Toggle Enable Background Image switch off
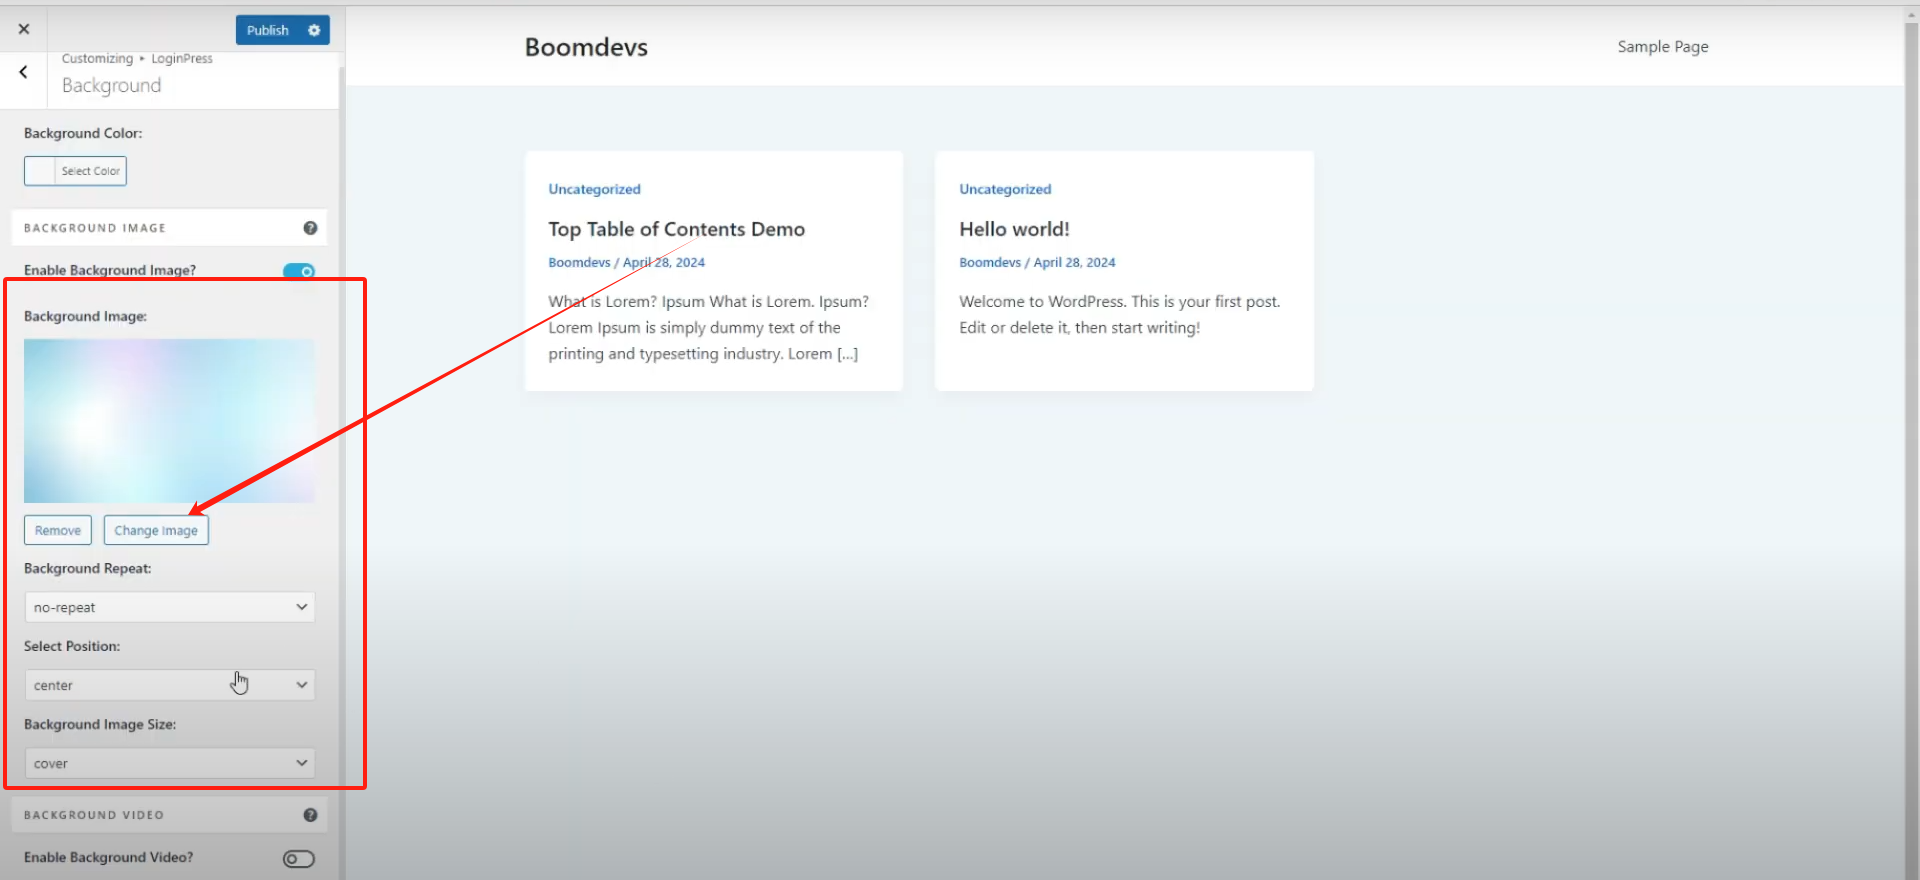 coord(299,271)
